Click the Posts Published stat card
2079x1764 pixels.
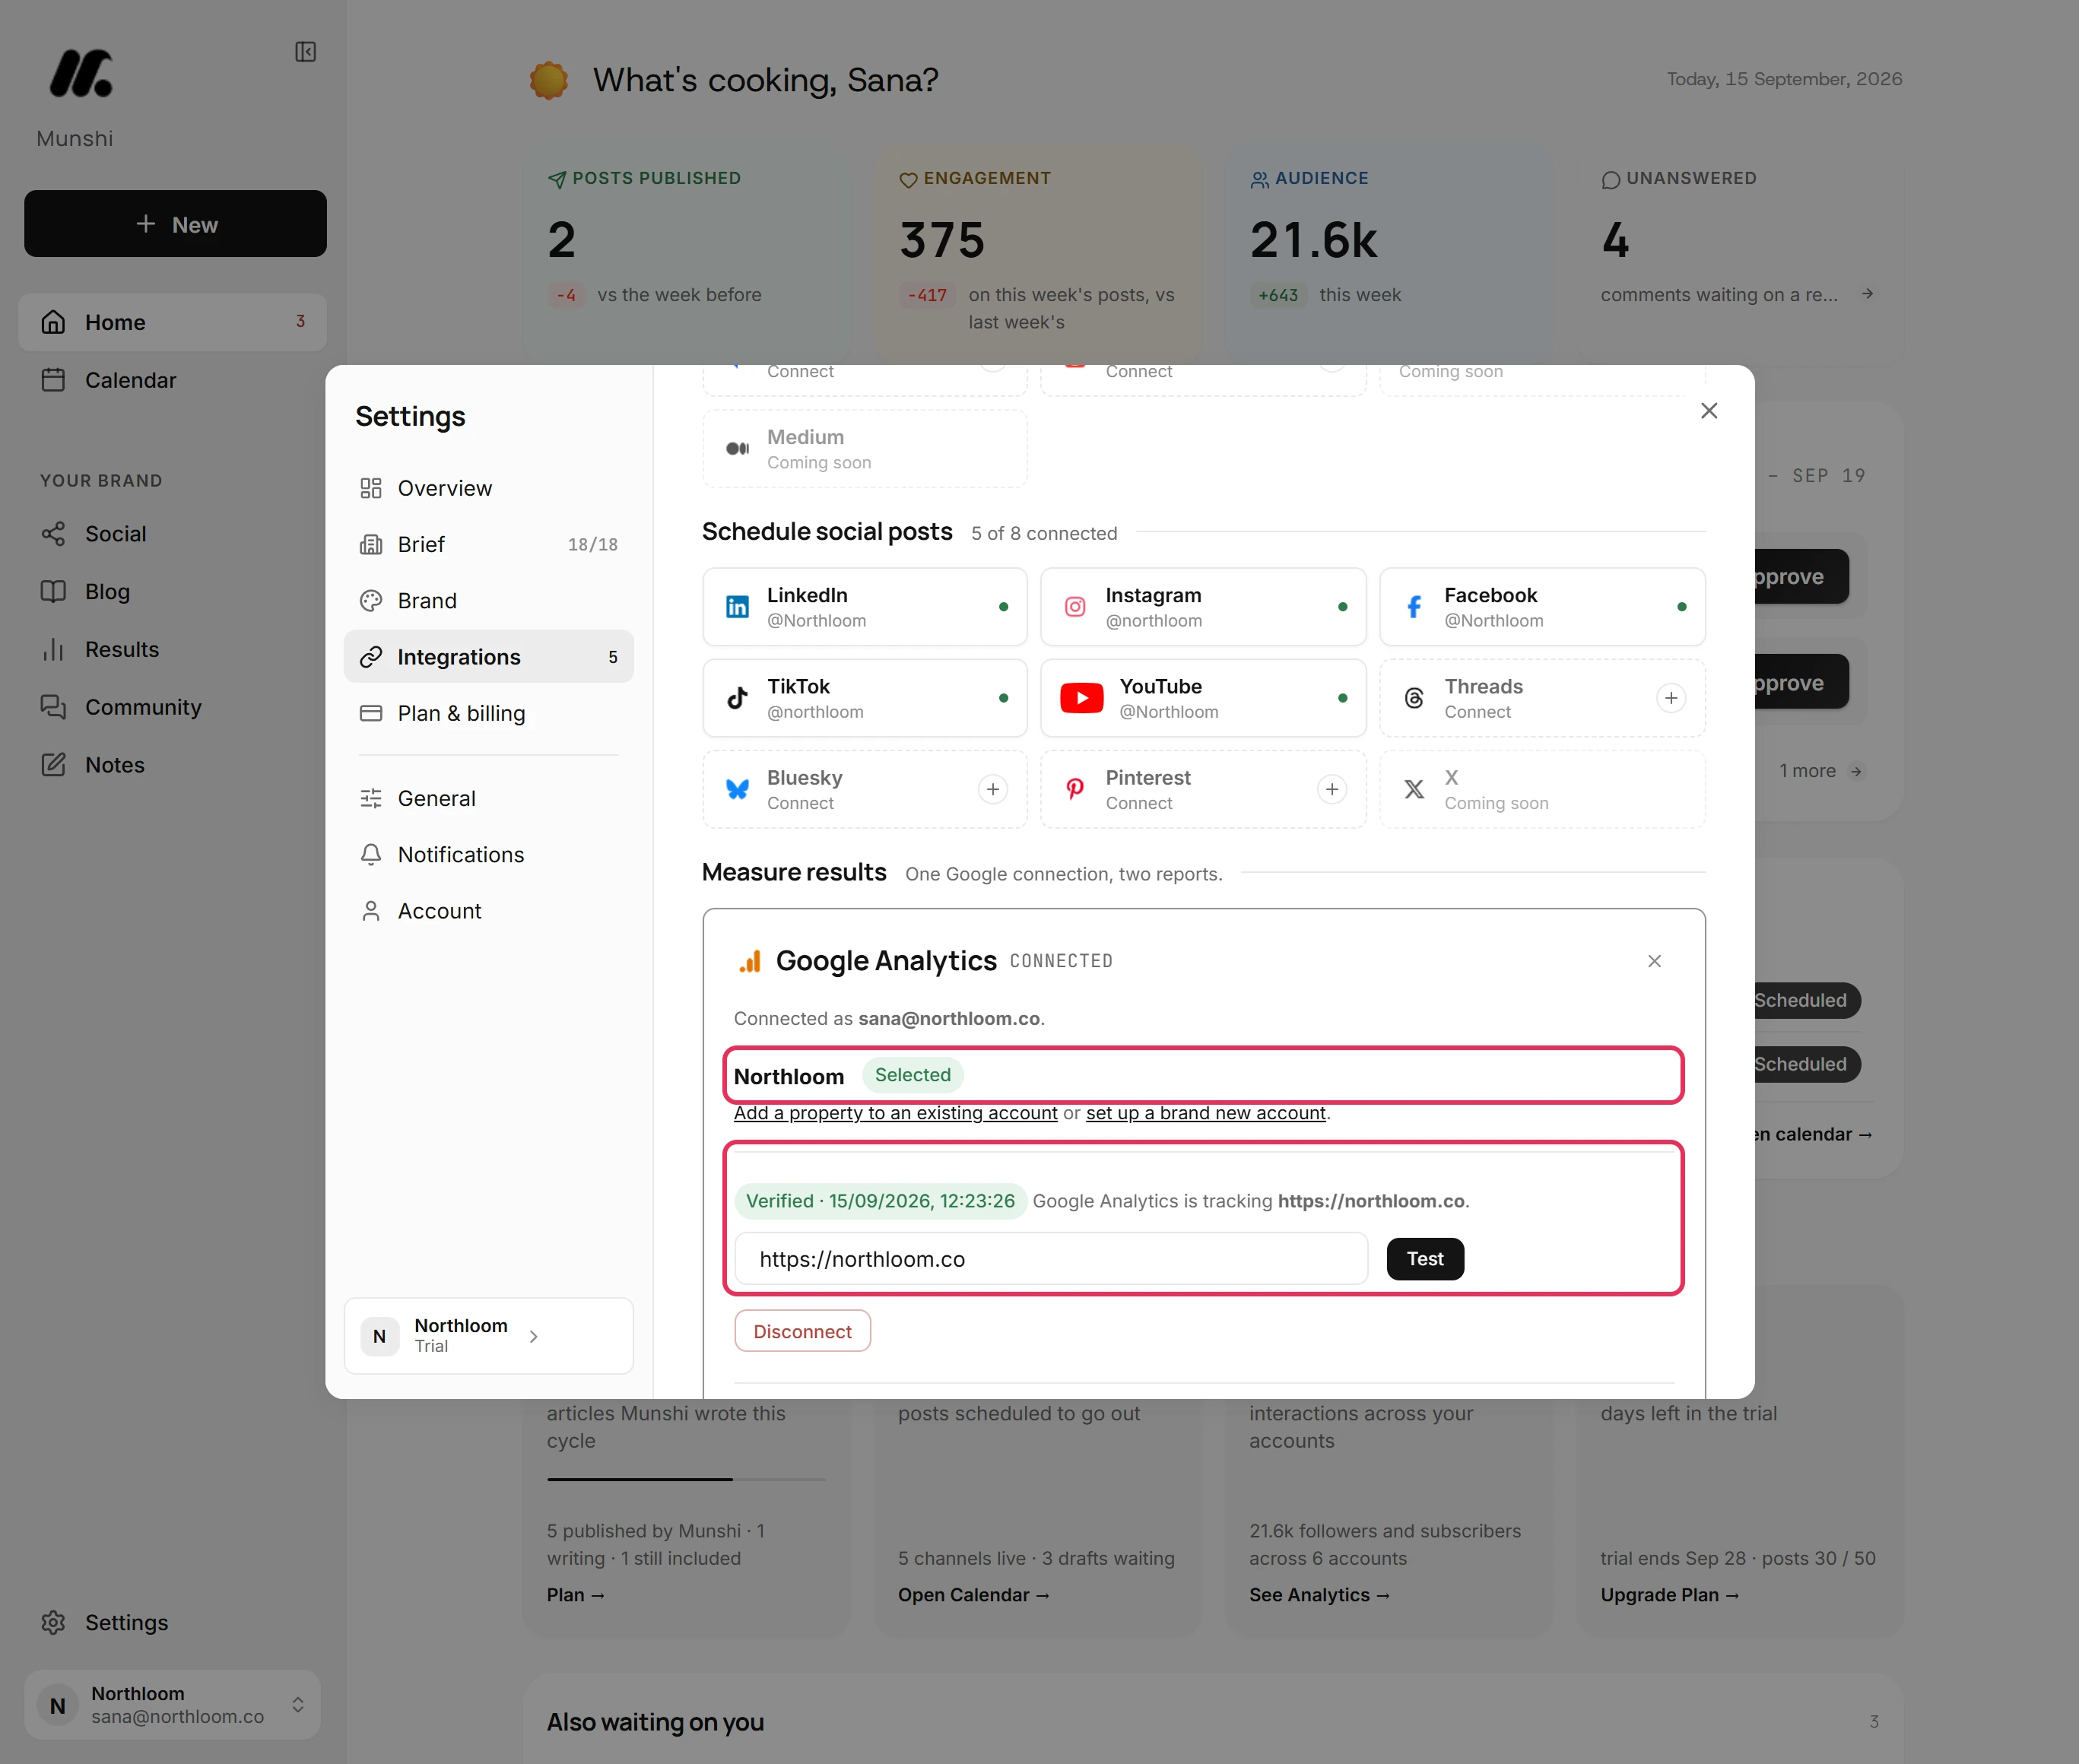click(686, 256)
